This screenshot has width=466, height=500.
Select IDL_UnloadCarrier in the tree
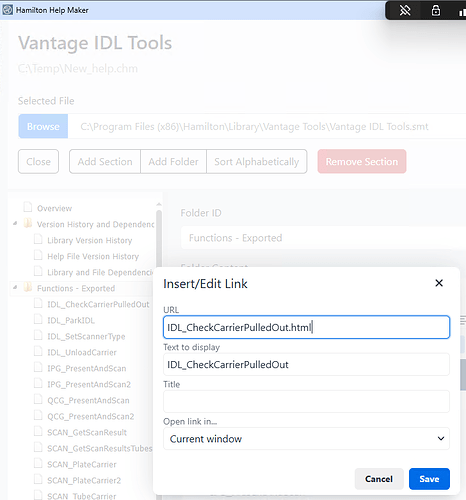[x=82, y=352]
